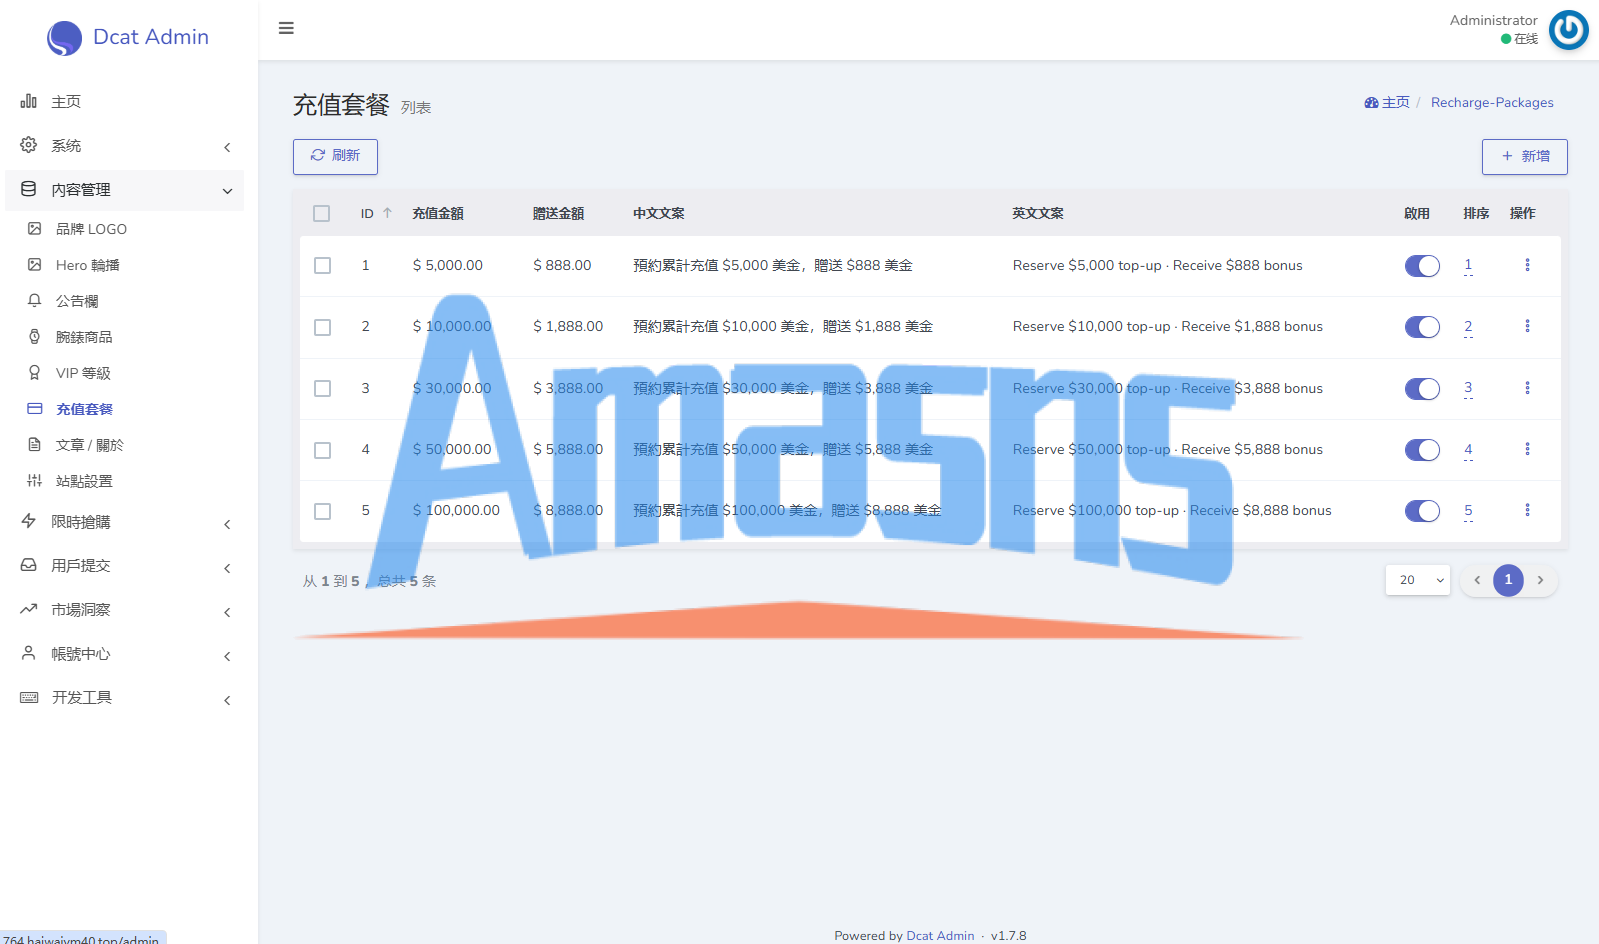Click the 公告欄 bell icon
The width and height of the screenshot is (1599, 944).
(x=34, y=301)
